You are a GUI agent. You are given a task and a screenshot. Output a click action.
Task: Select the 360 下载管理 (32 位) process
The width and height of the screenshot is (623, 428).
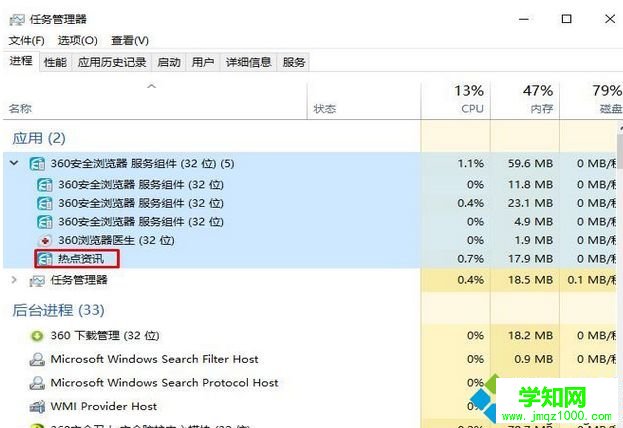(x=310, y=336)
